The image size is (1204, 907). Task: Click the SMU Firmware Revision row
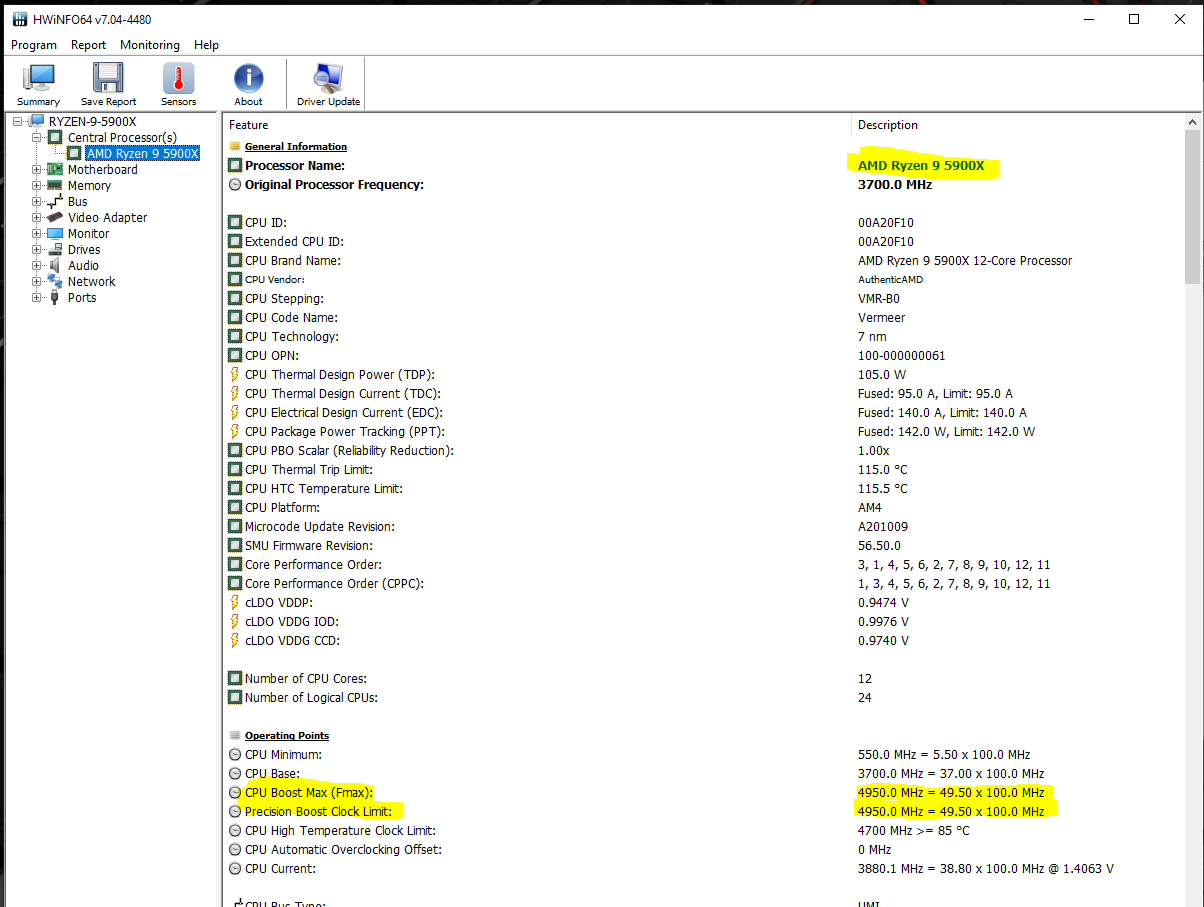[x=704, y=545]
